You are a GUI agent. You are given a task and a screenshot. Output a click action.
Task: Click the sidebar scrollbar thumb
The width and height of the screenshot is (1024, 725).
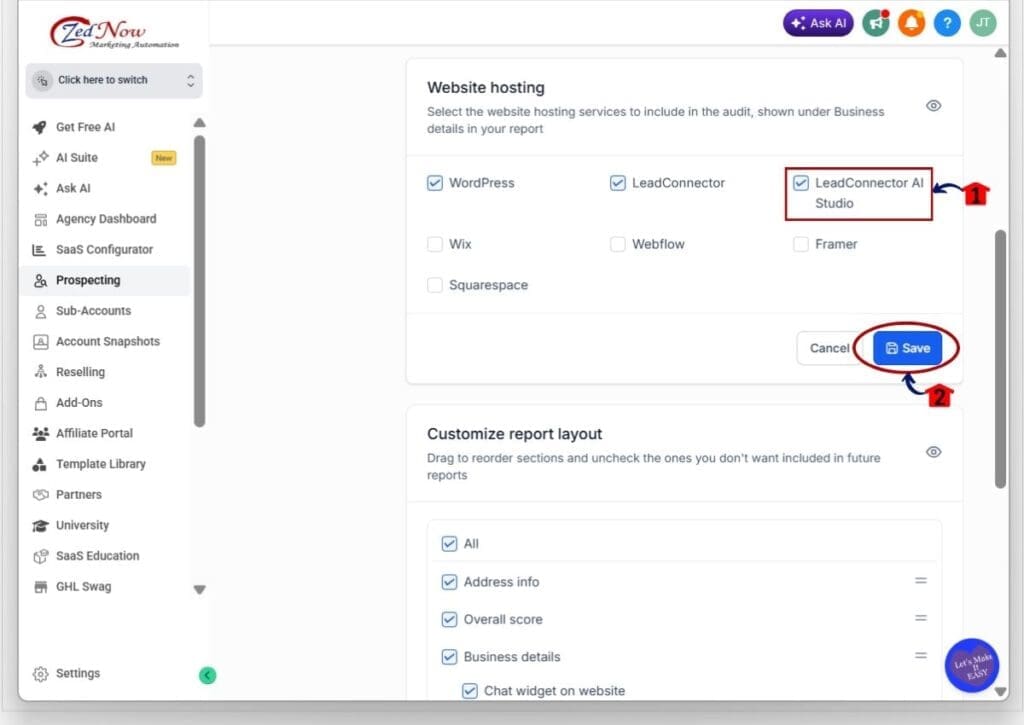click(x=200, y=281)
